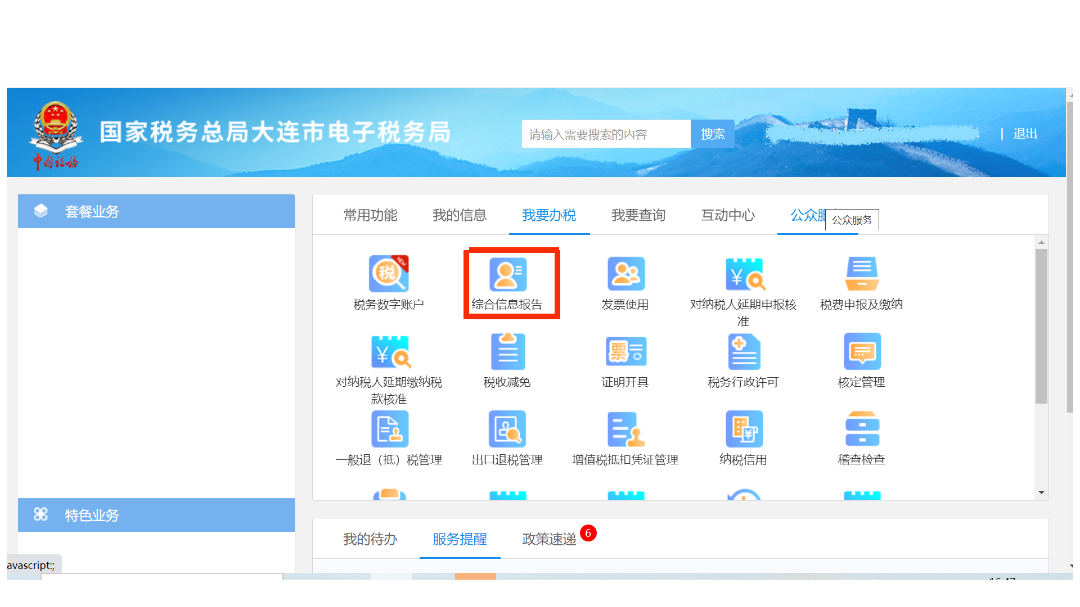Open 对纳税人延期申报核准 icon
1080x607 pixels.
[744, 274]
